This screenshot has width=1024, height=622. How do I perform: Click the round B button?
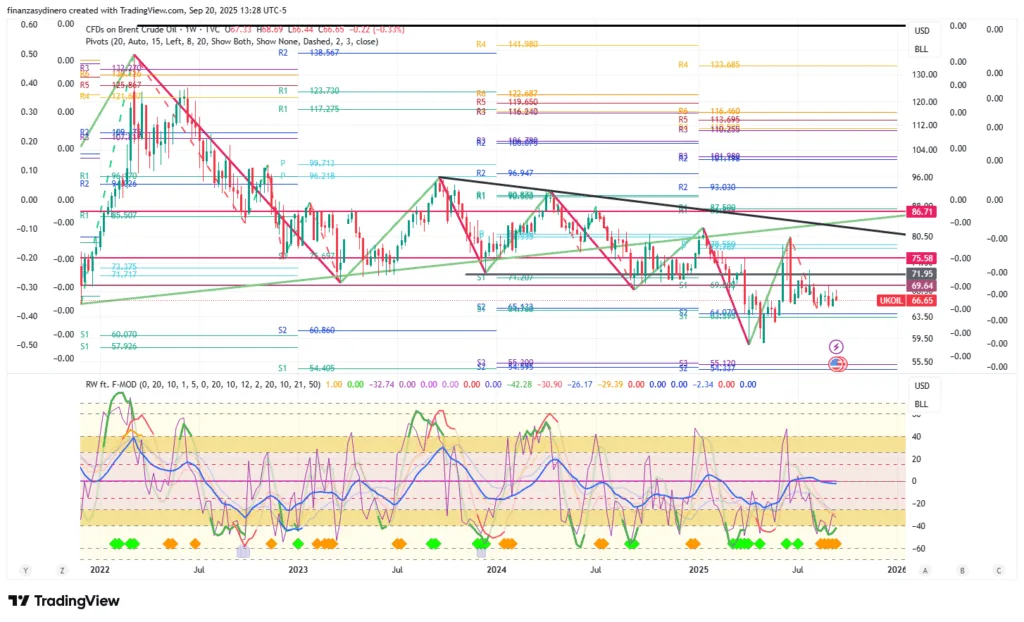pyautogui.click(x=962, y=570)
